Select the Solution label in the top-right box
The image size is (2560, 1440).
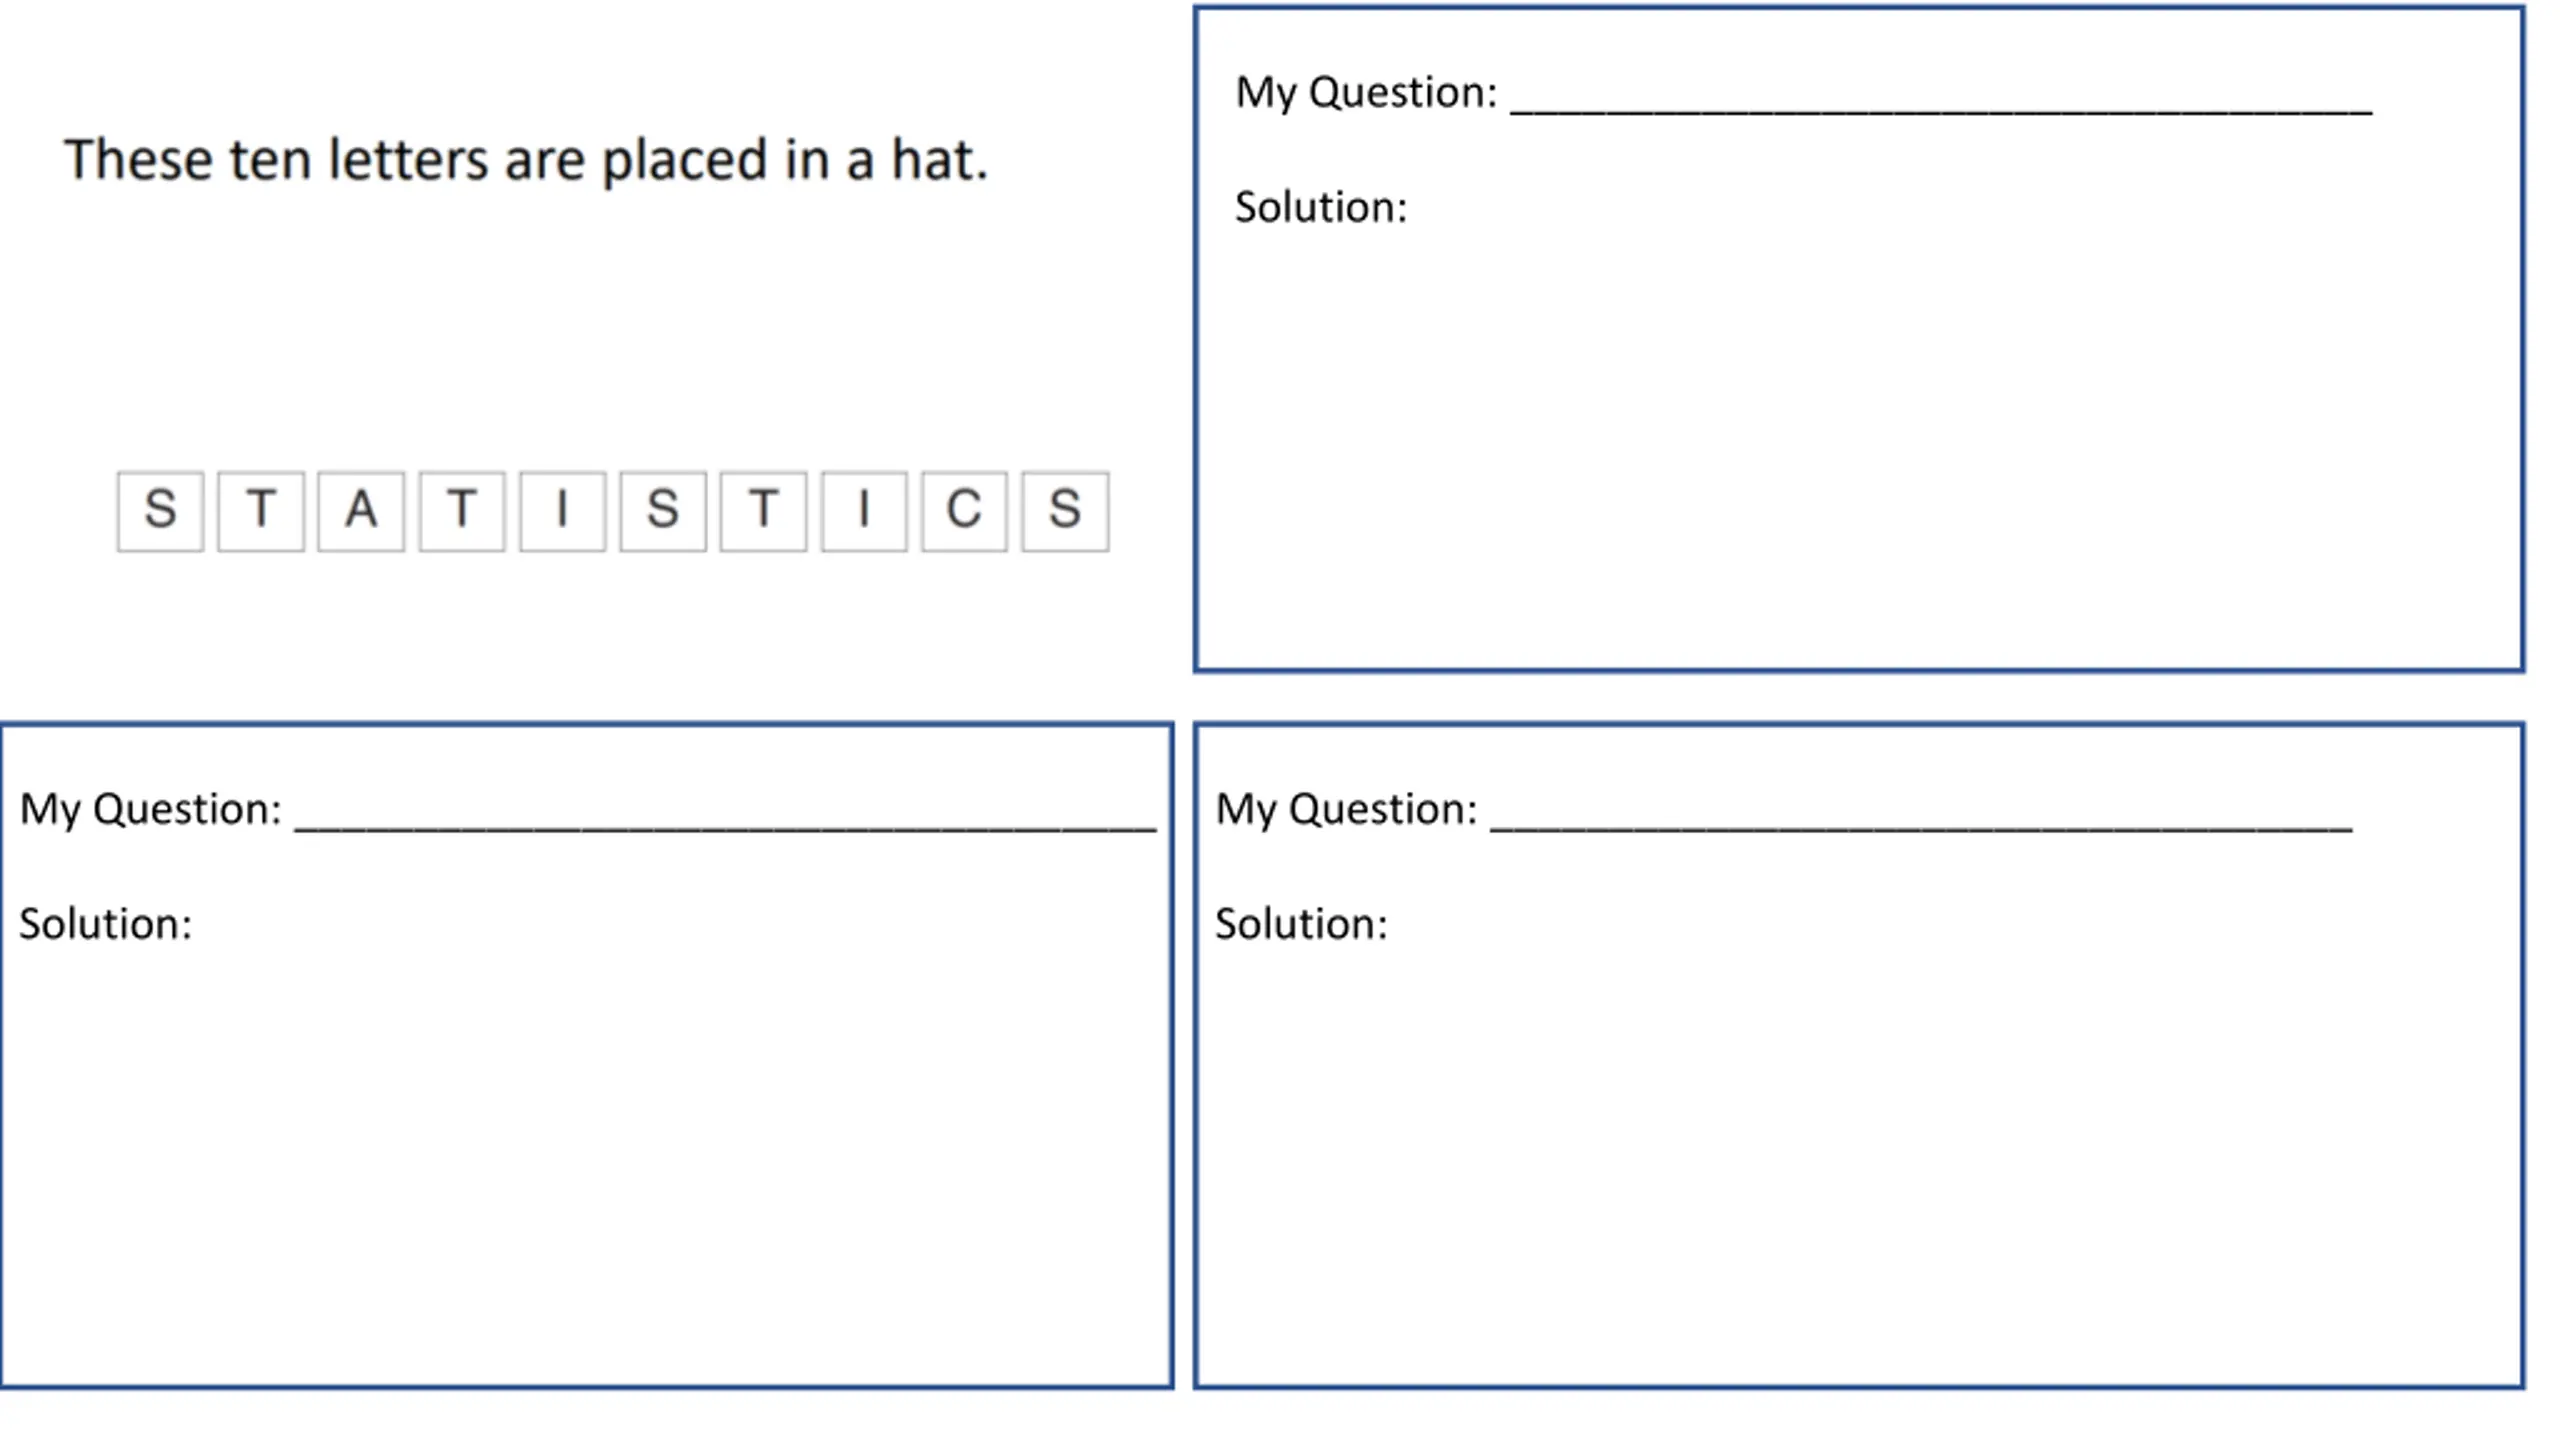(x=1321, y=207)
